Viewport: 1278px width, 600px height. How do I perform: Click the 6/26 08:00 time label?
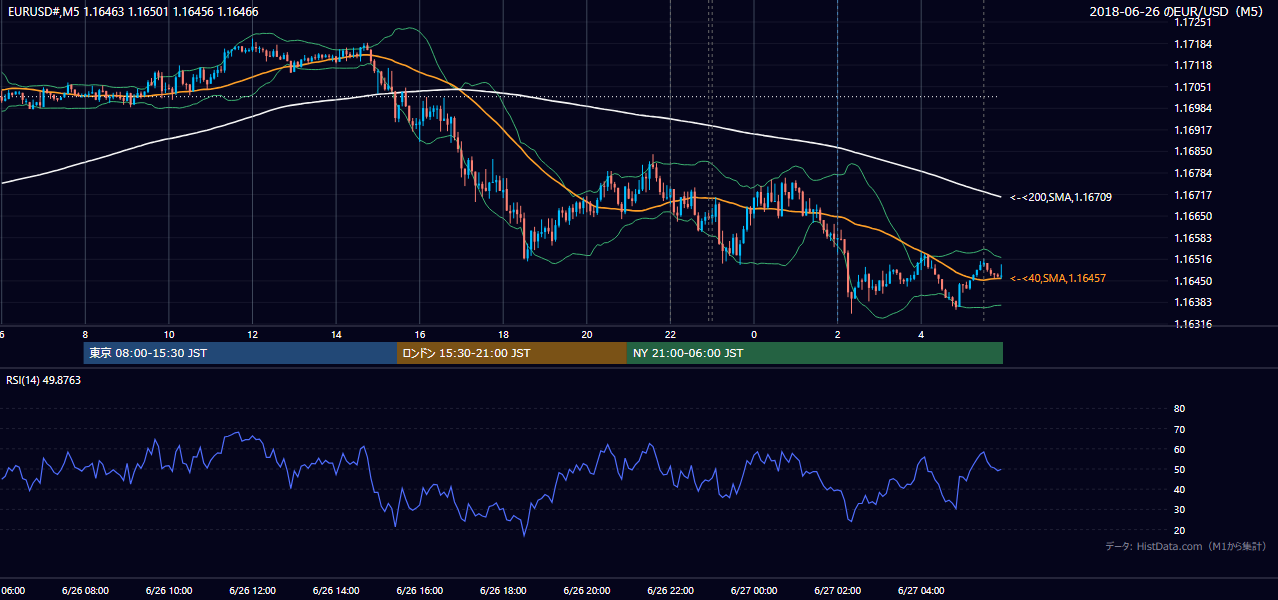[85, 590]
